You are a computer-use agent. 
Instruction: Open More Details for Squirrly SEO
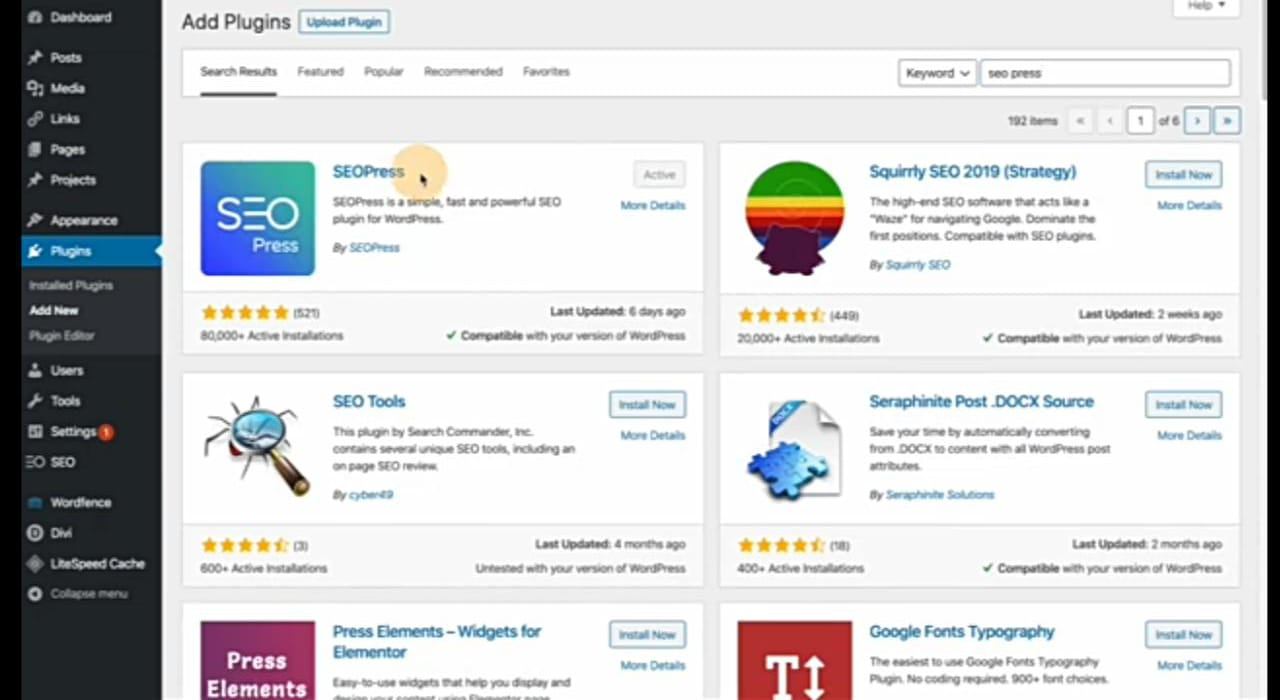point(1189,205)
